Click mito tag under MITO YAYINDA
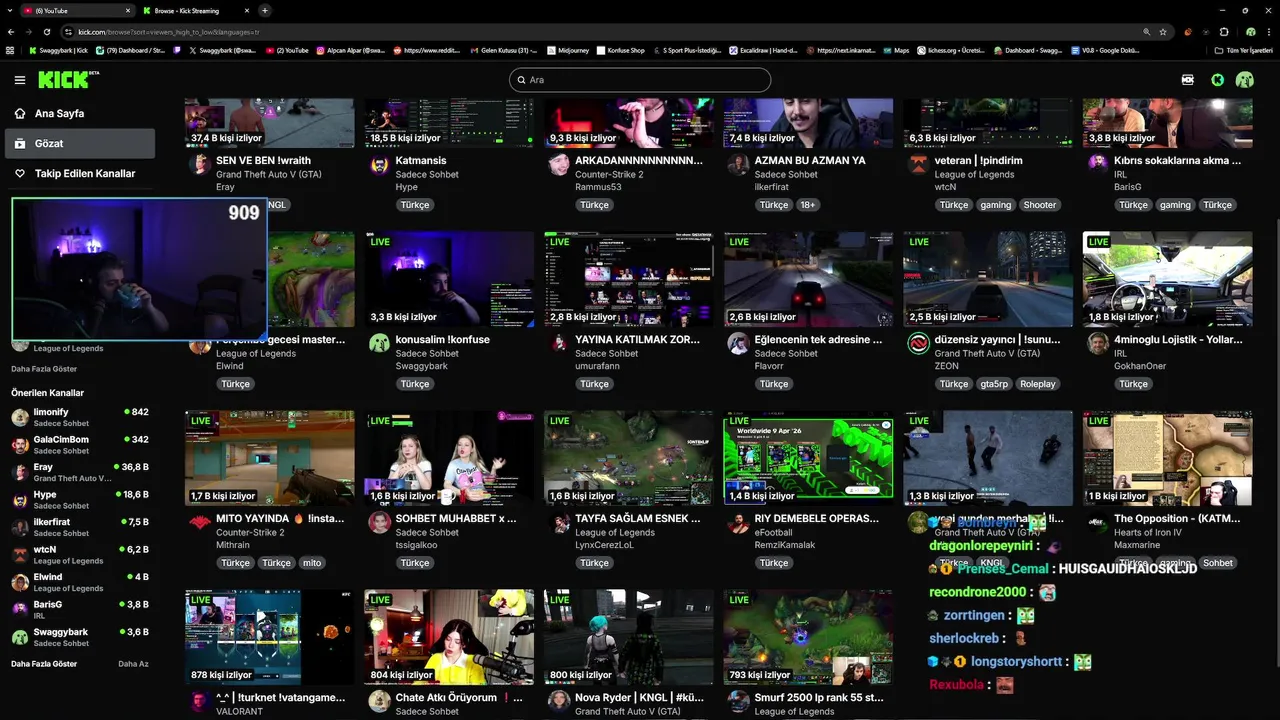Image resolution: width=1280 pixels, height=720 pixels. click(x=312, y=563)
